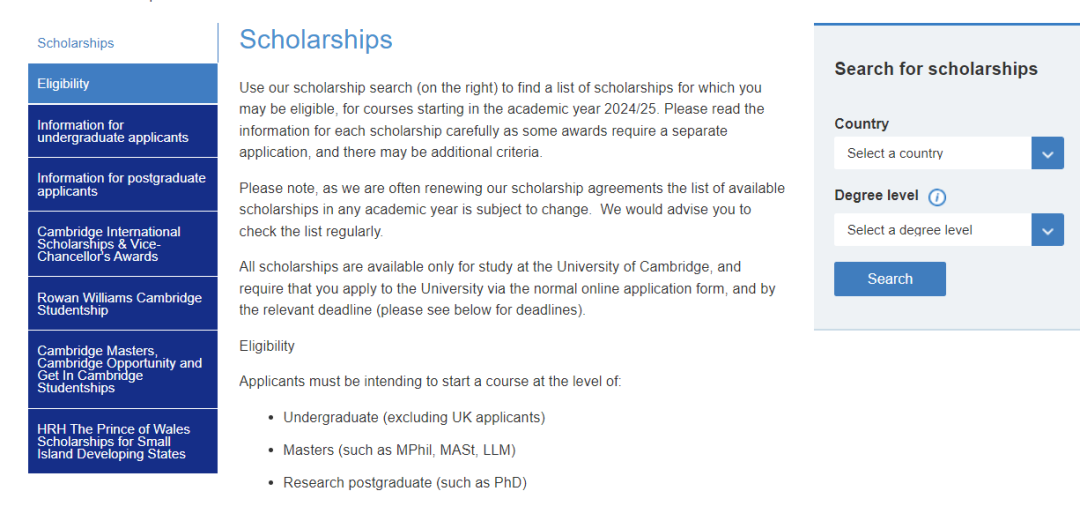Click the Scholarships page heading
The height and width of the screenshot is (506, 1080).
(315, 39)
